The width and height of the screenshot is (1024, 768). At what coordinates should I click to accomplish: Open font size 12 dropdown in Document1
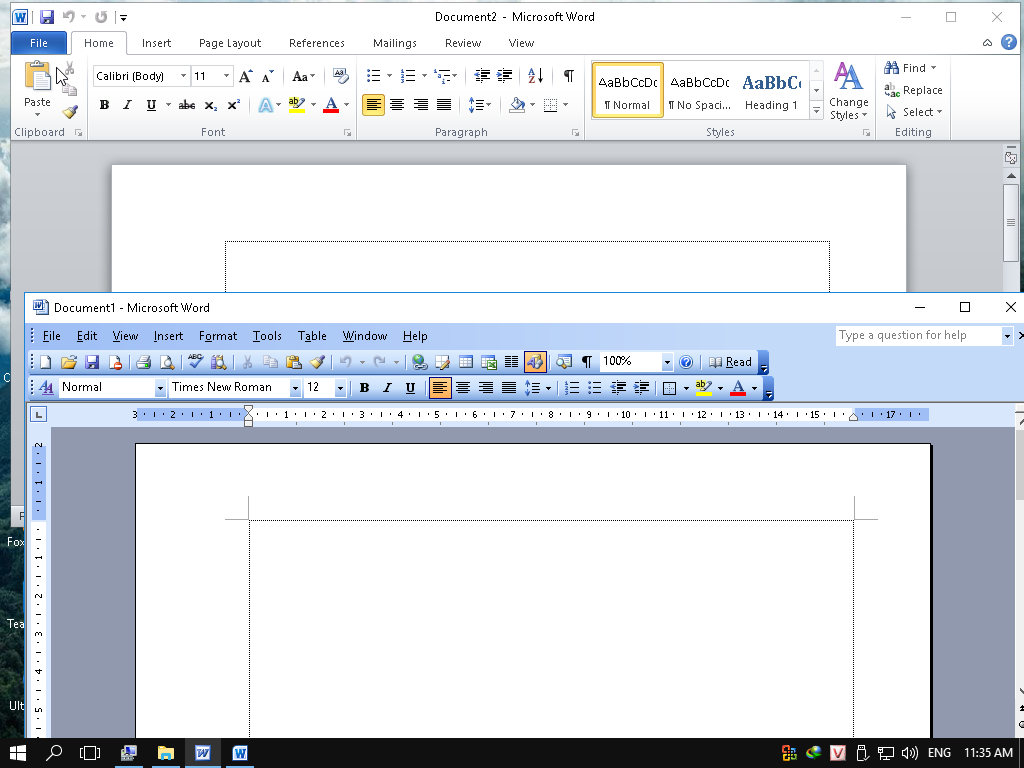[x=340, y=388]
